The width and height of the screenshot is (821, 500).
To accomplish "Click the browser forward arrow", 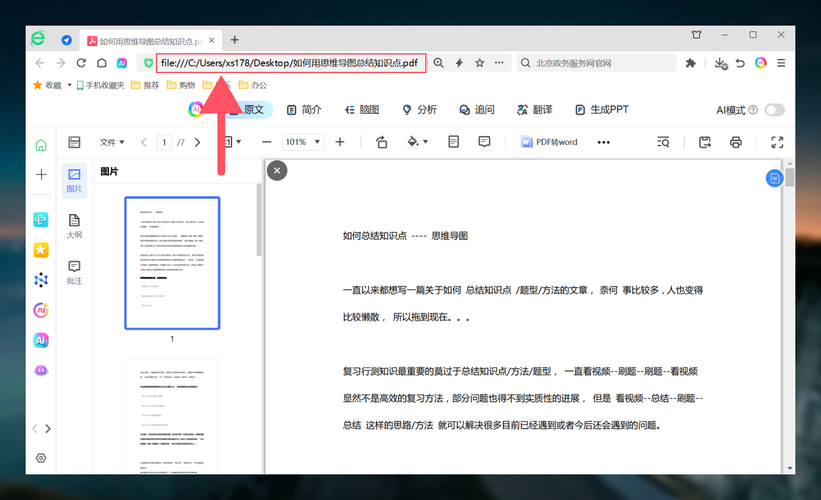I will pos(61,63).
